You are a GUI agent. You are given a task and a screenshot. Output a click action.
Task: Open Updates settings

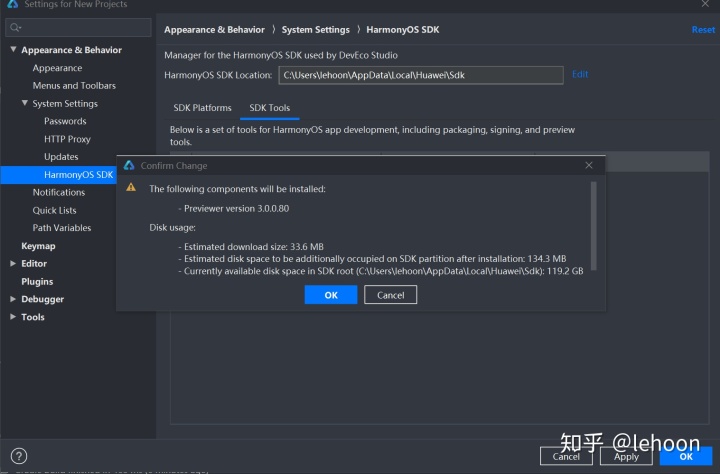(x=61, y=157)
